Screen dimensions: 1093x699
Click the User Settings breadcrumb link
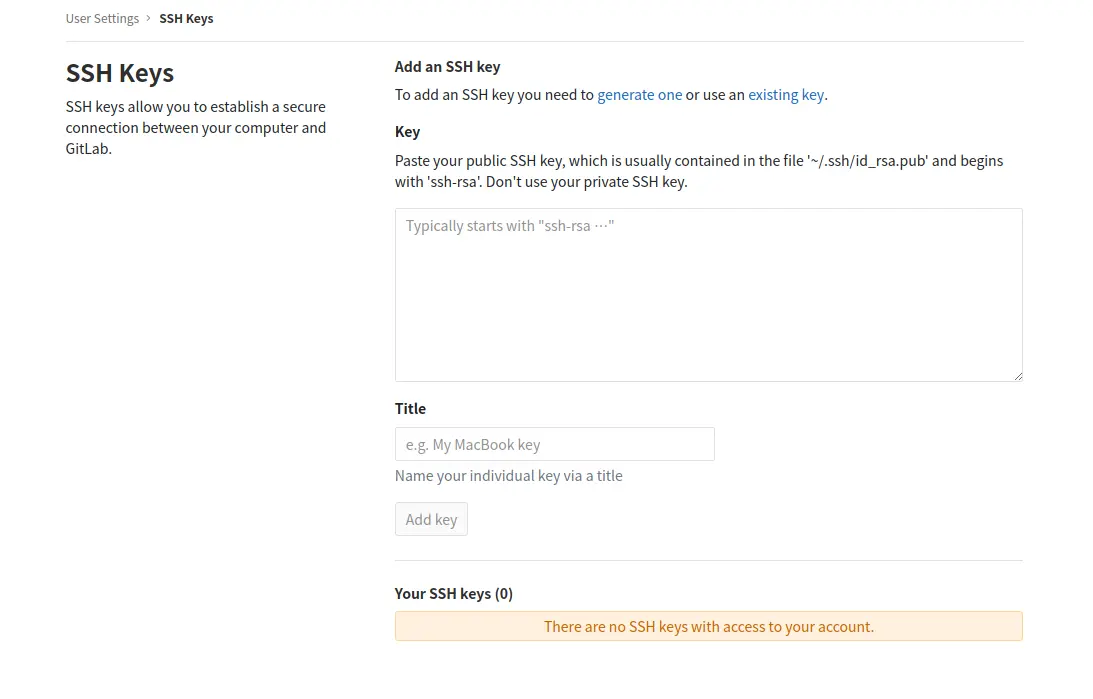tap(102, 18)
